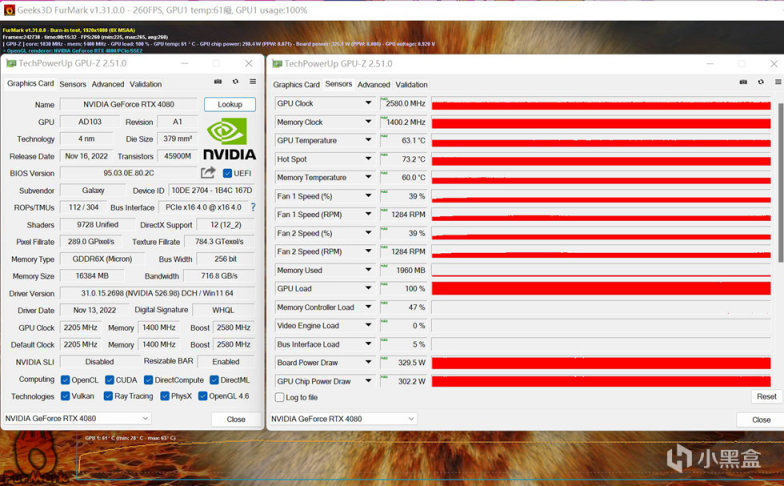Switch to Validation tab in Sensors GPU-Z window

(x=412, y=84)
